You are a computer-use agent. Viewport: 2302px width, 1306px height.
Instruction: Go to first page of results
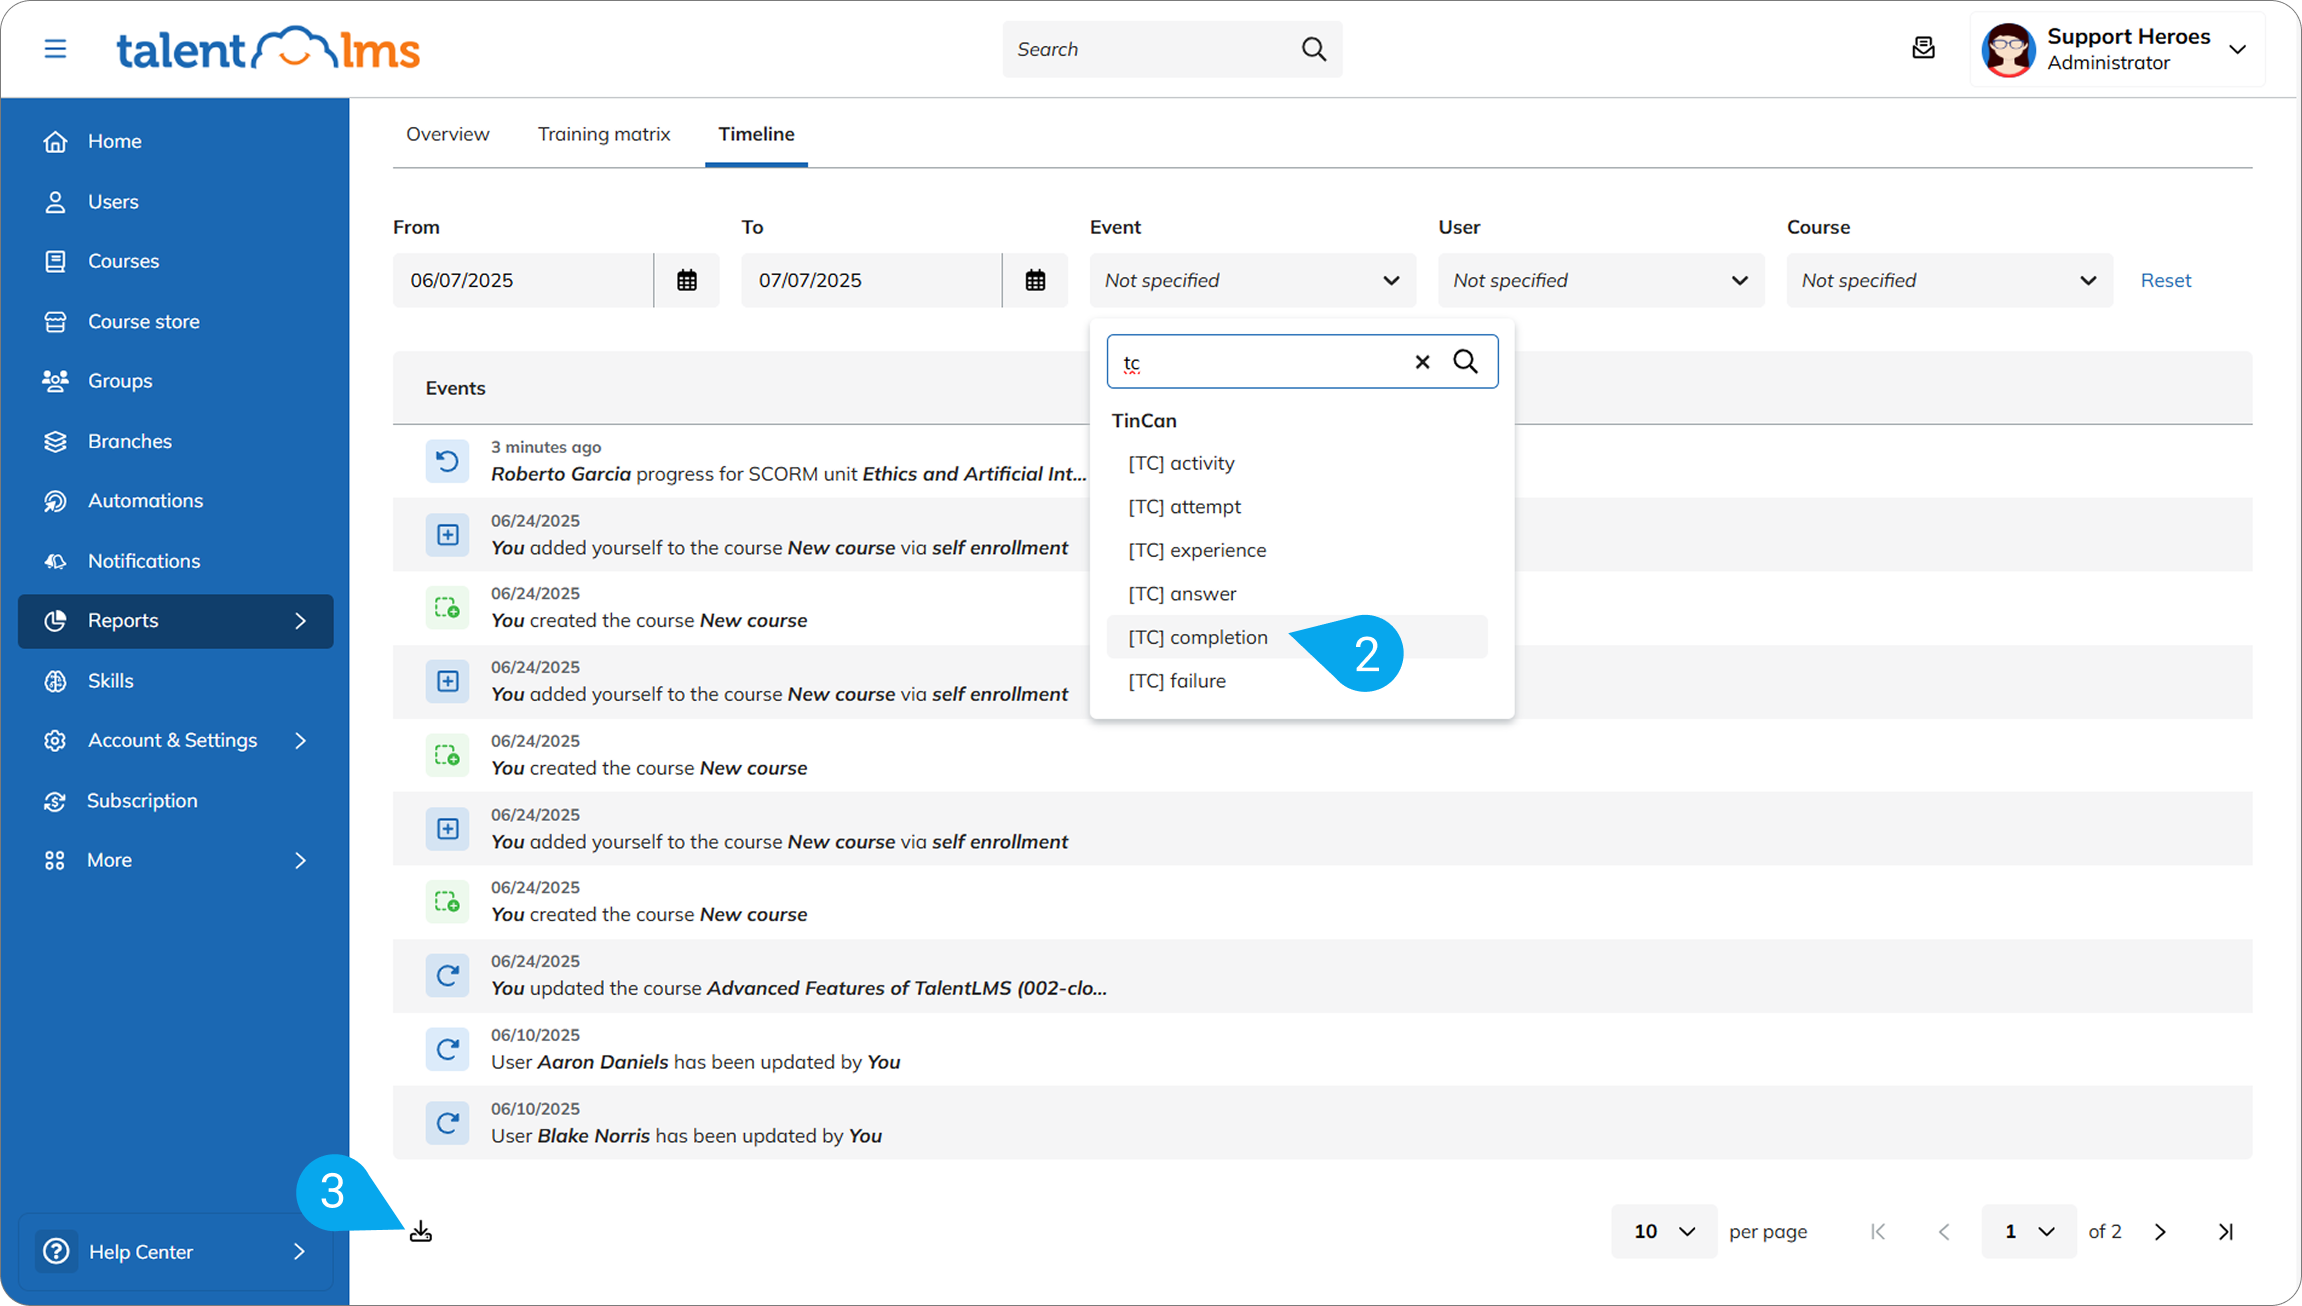1878,1232
